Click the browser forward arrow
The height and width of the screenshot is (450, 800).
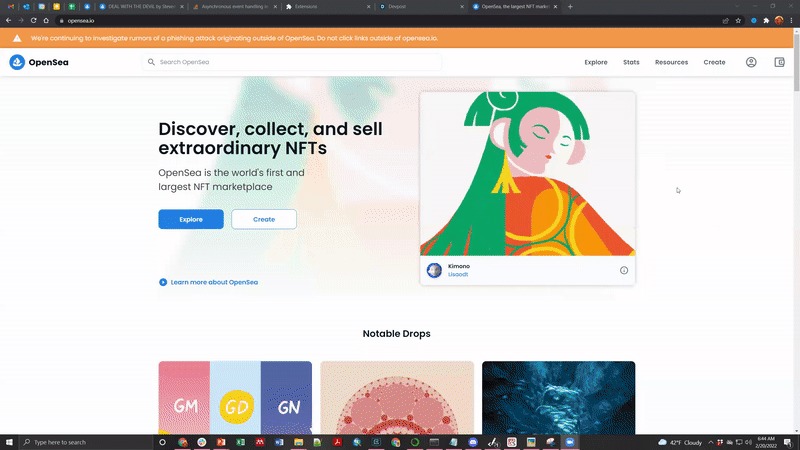pyautogui.click(x=21, y=20)
